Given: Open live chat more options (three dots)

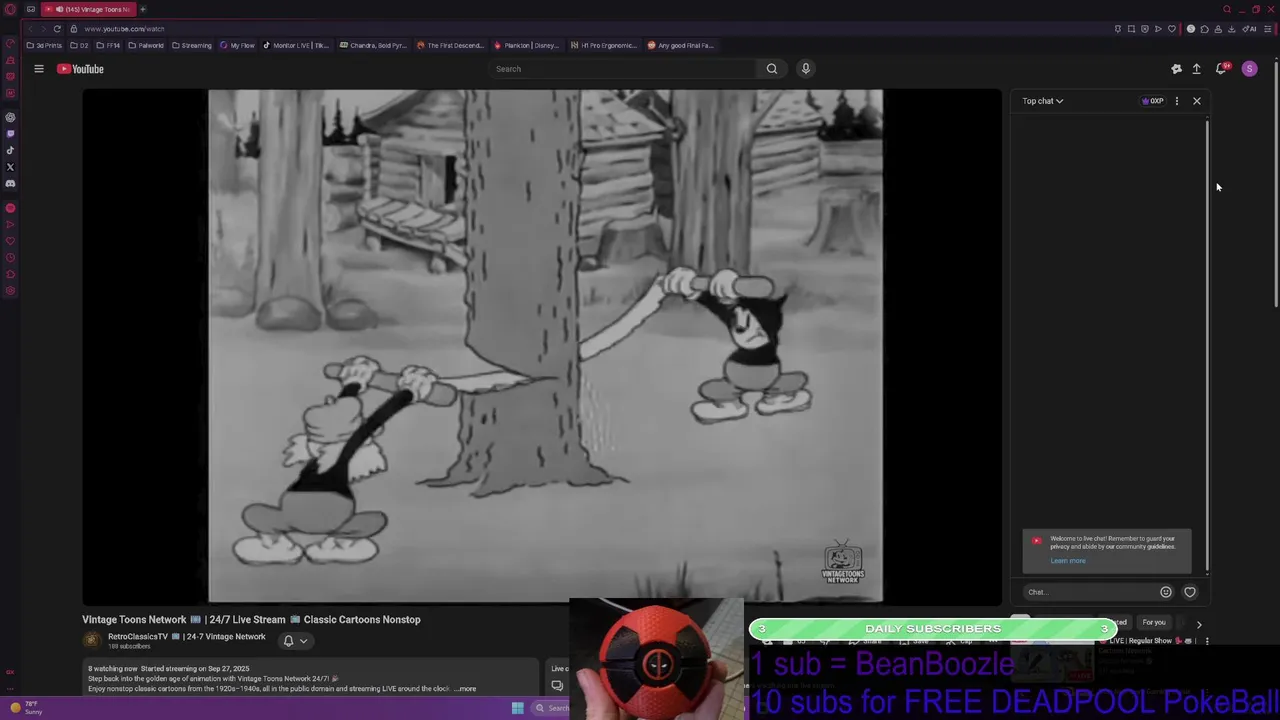Looking at the screenshot, I should pyautogui.click(x=1177, y=101).
